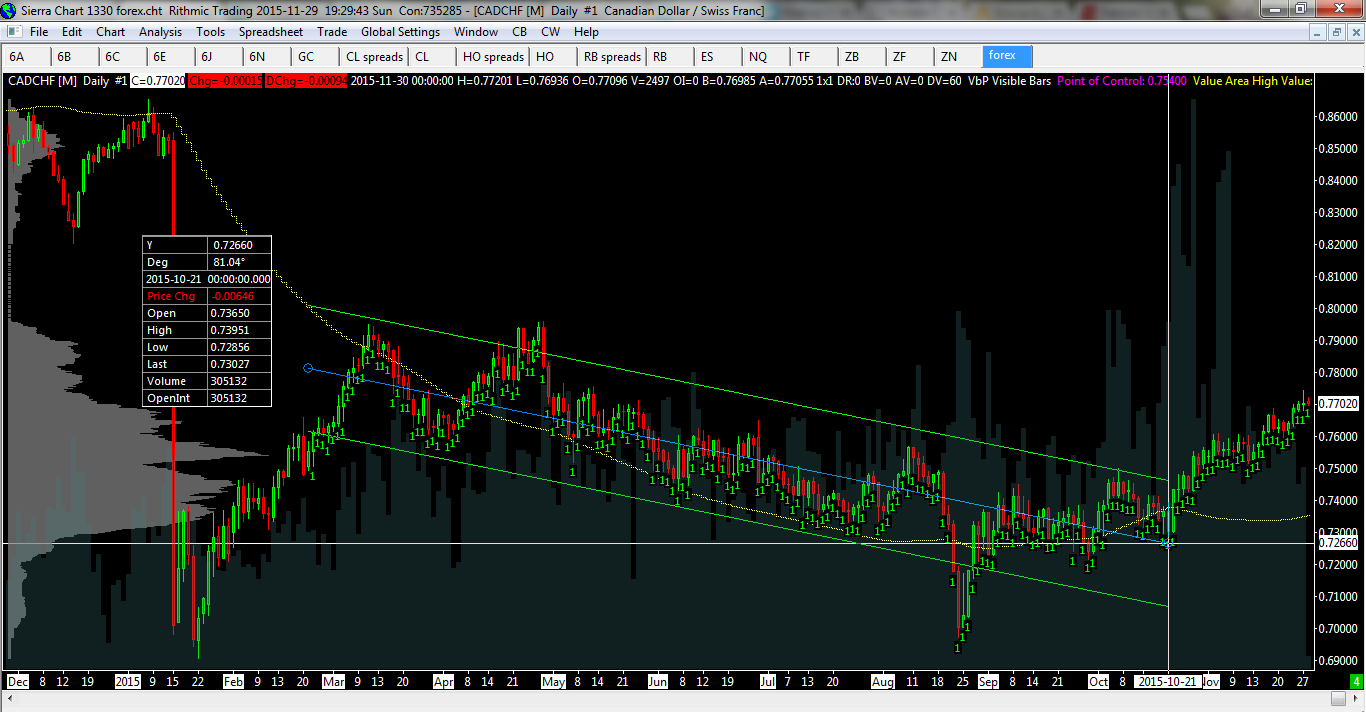This screenshot has height=712, width=1366.
Task: Click the 0.80000 price scale label
Action: click(1338, 308)
